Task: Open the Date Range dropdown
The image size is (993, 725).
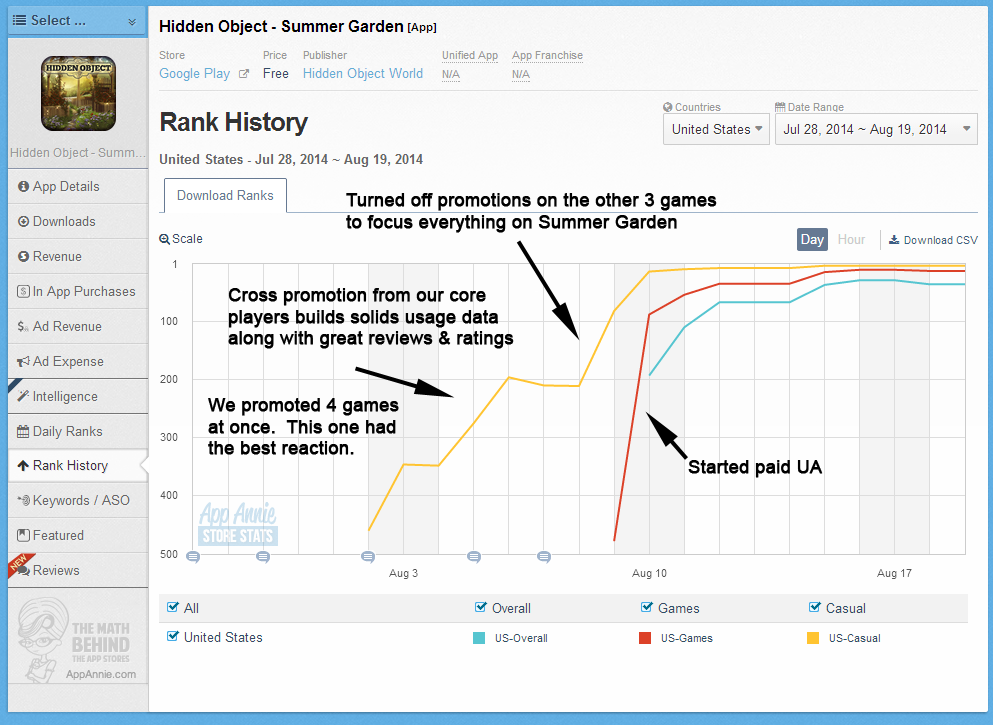Action: click(876, 129)
